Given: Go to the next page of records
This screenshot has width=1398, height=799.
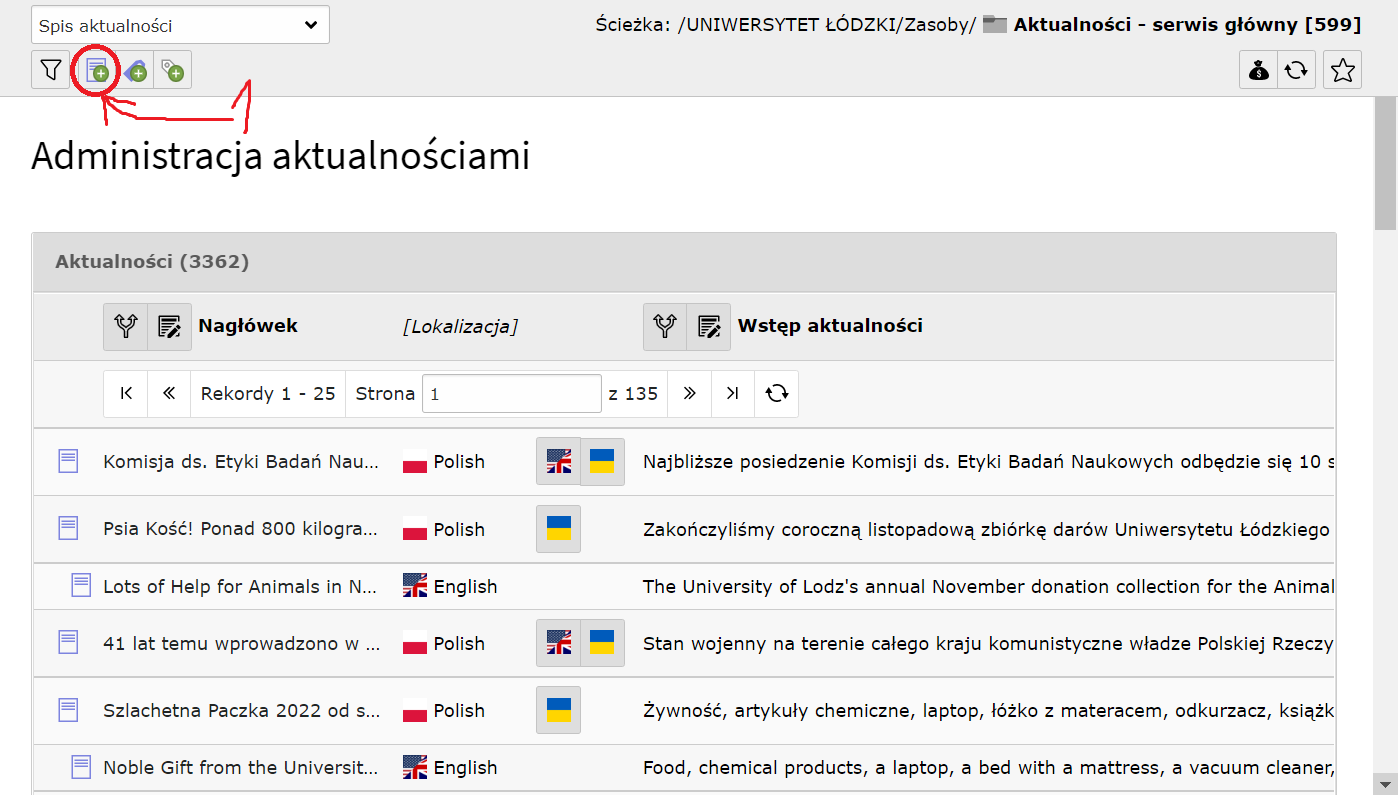Looking at the screenshot, I should (689, 394).
